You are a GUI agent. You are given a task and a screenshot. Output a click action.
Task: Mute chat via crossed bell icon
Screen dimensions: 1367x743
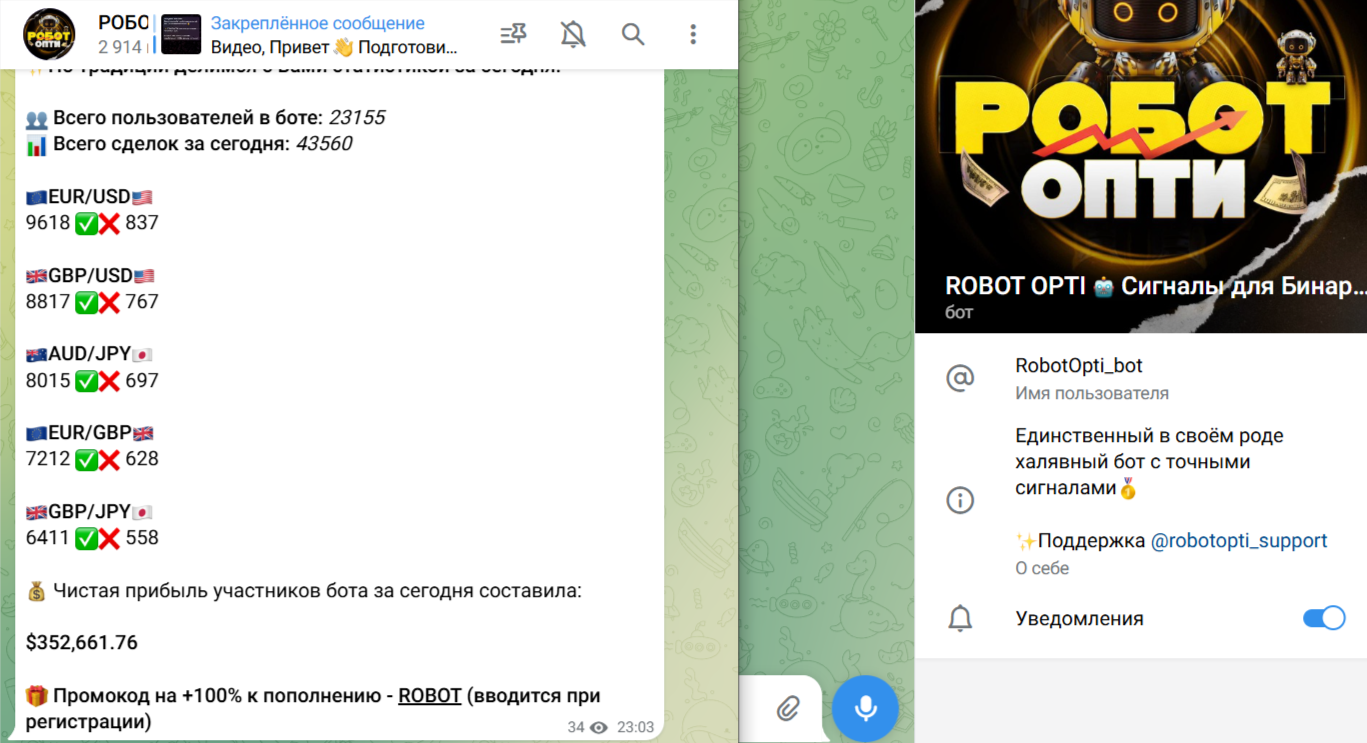point(573,35)
